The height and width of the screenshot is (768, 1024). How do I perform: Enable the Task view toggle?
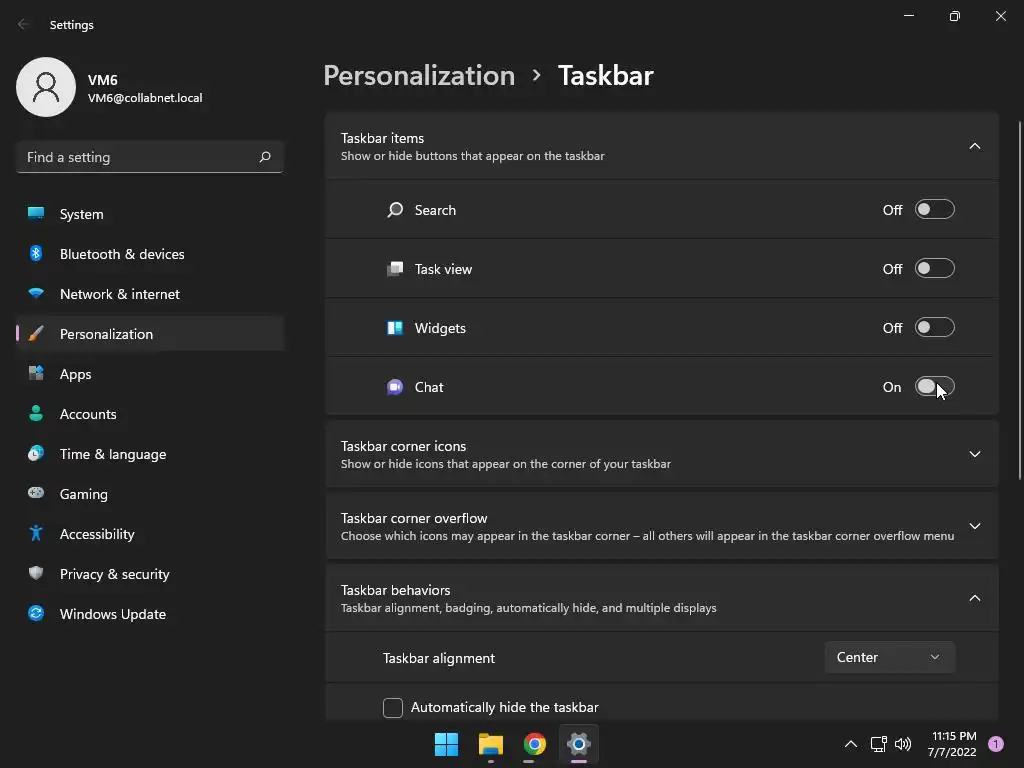pos(934,269)
